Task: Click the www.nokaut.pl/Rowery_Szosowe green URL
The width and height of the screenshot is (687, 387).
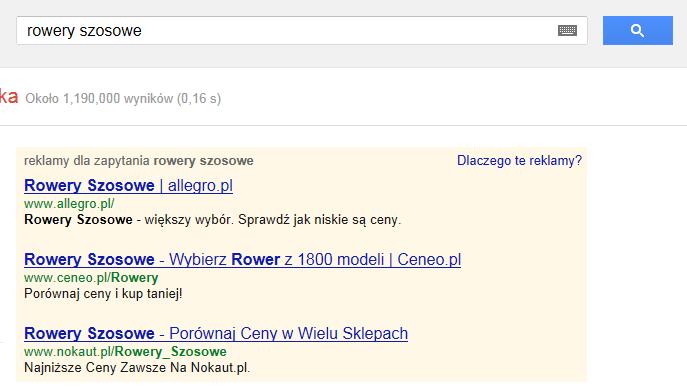Action: tap(125, 351)
